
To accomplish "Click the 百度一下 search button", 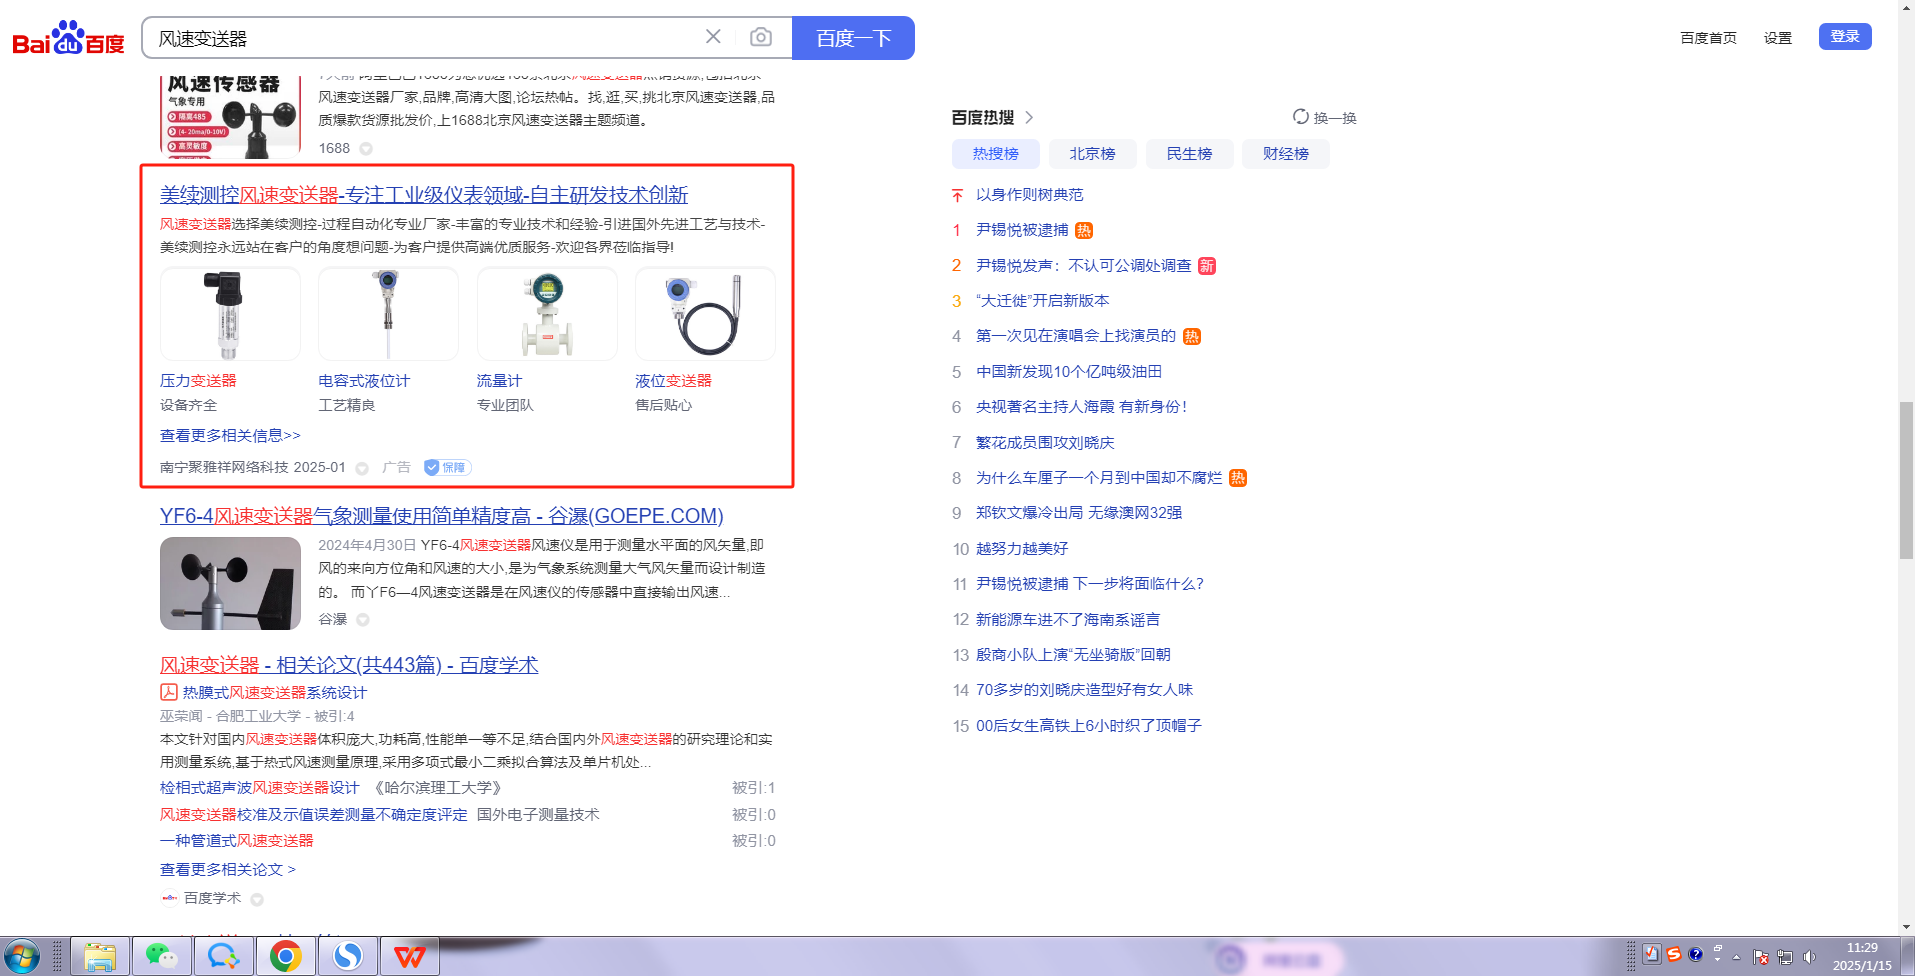I will coord(853,38).
